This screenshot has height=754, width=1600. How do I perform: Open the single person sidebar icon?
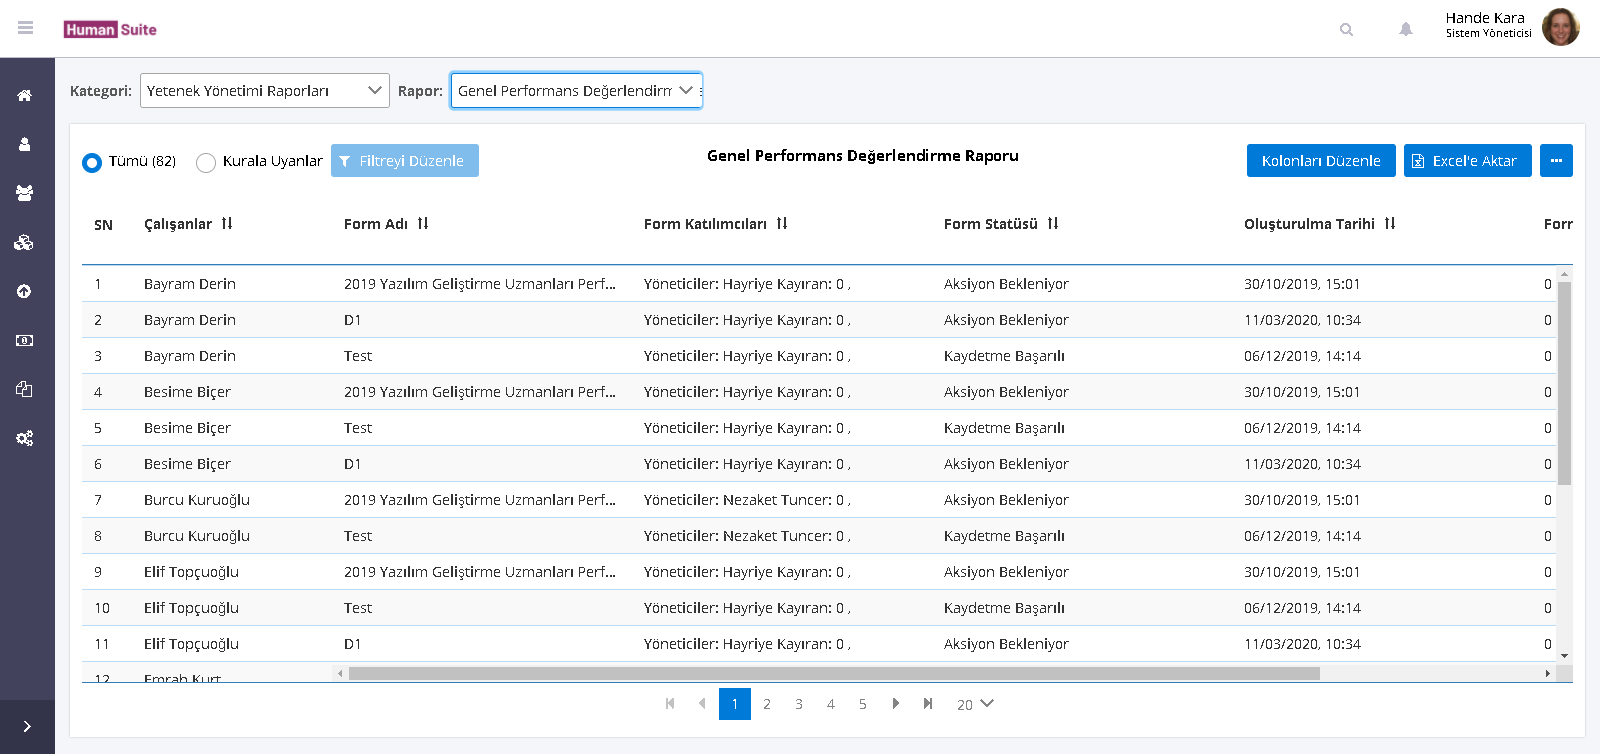coord(25,145)
